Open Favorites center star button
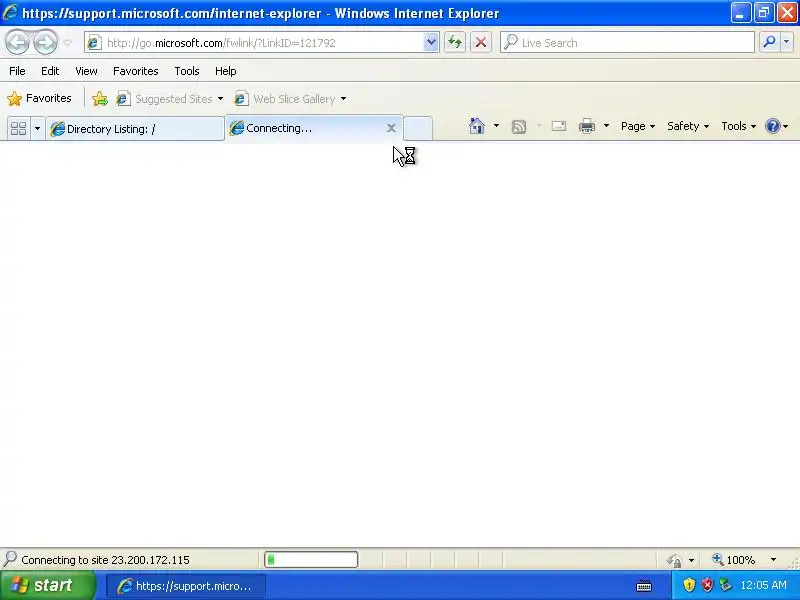 click(x=39, y=98)
